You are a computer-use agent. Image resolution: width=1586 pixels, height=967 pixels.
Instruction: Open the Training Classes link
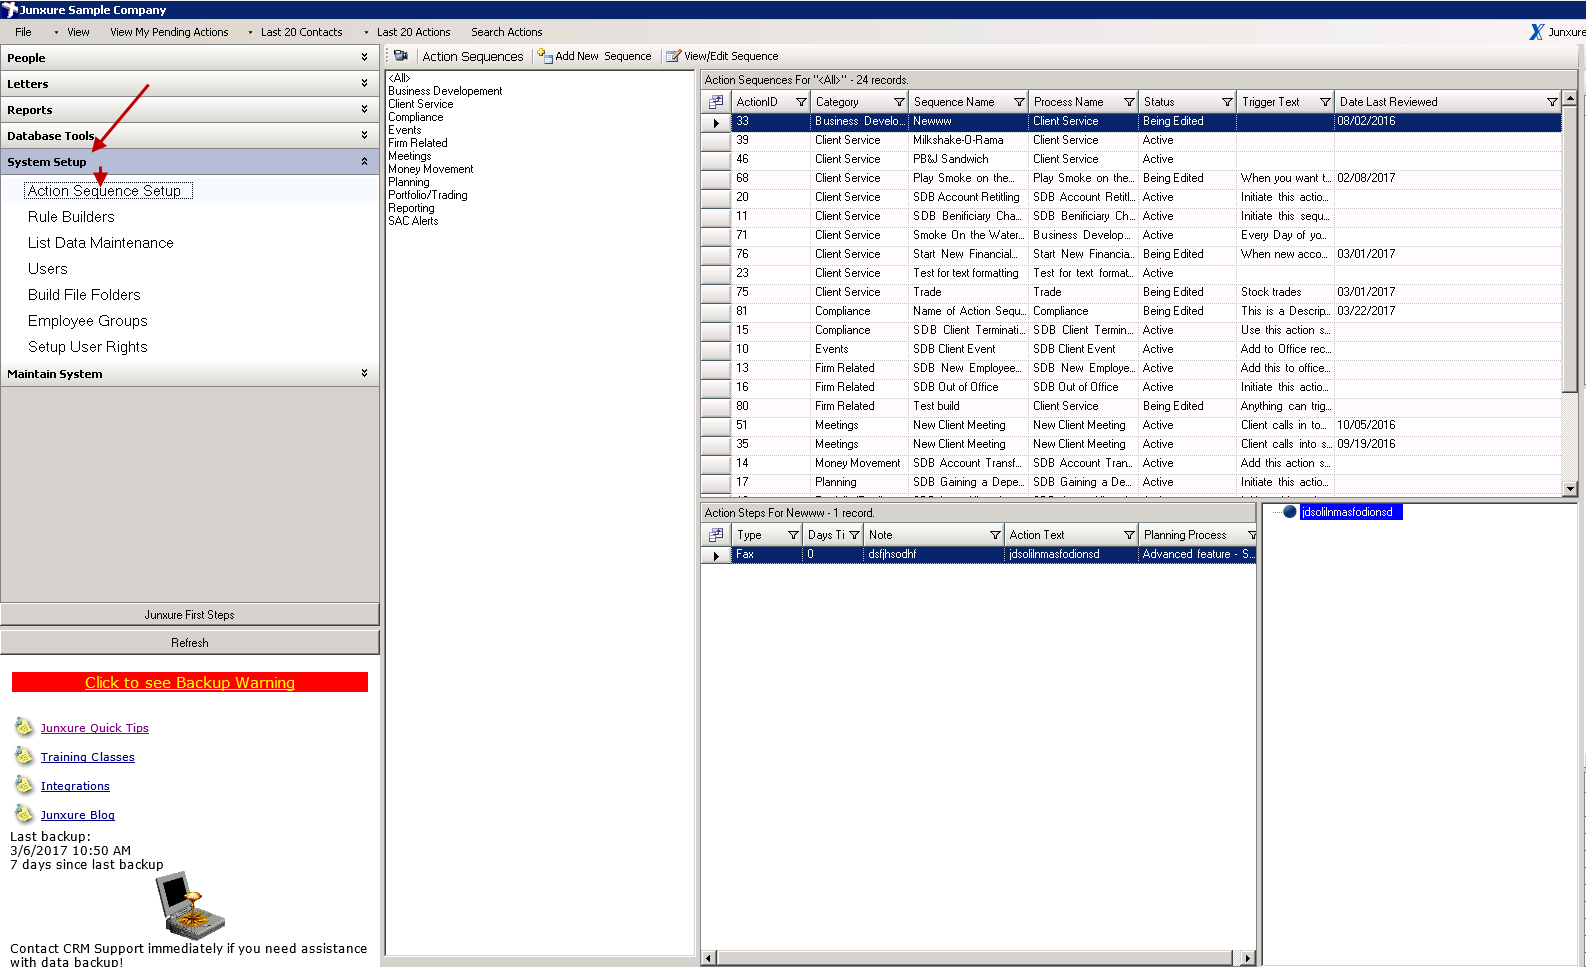coord(88,757)
